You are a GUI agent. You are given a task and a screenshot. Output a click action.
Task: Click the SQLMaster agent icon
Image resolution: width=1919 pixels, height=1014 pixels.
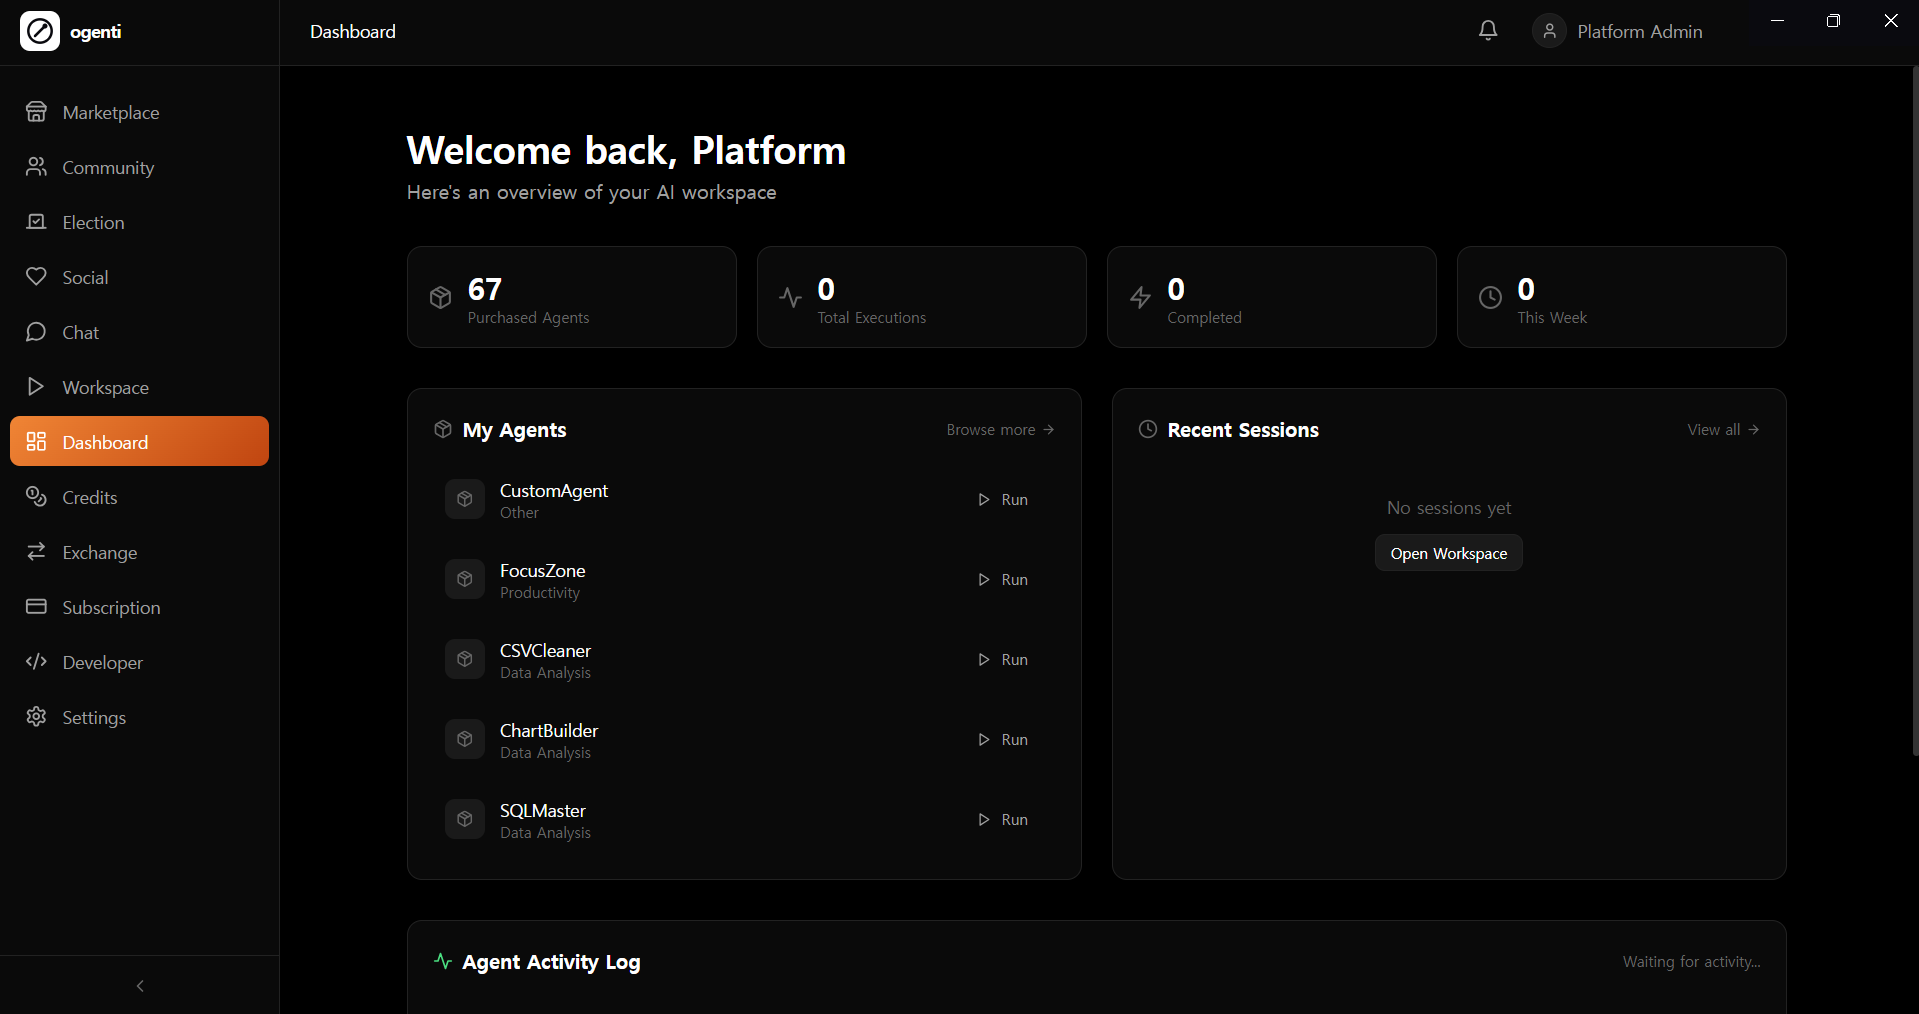point(465,819)
